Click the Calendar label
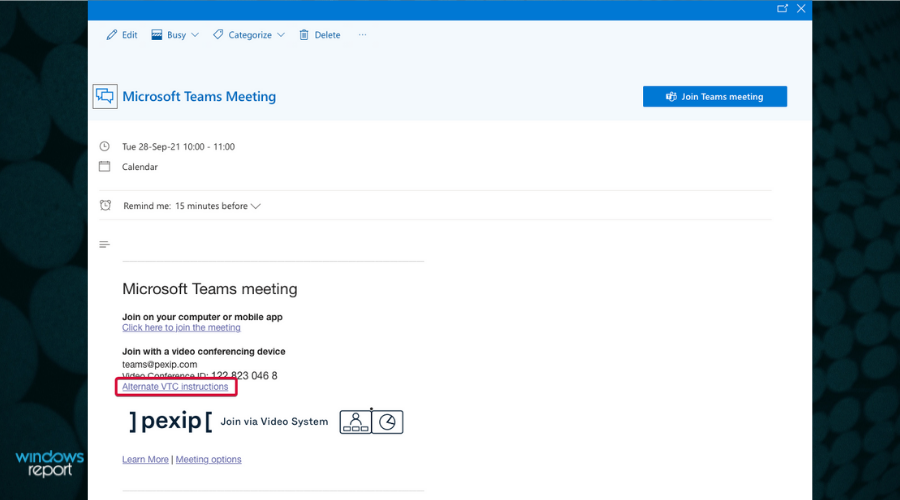The image size is (900, 500). pyautogui.click(x=139, y=167)
